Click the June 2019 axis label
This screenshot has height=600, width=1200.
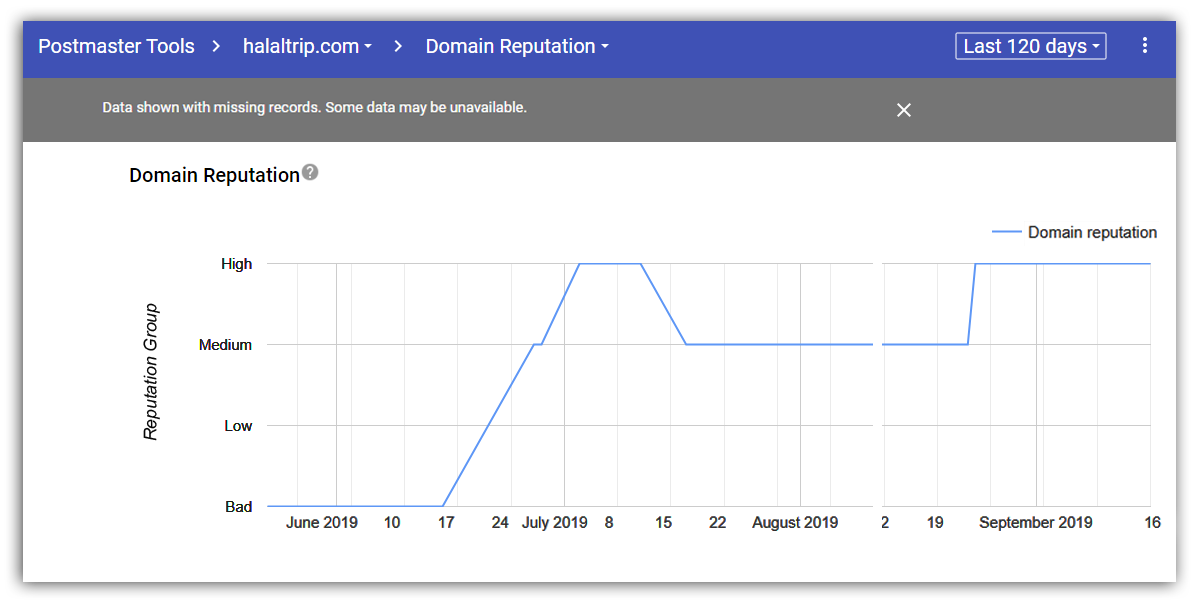[x=322, y=522]
